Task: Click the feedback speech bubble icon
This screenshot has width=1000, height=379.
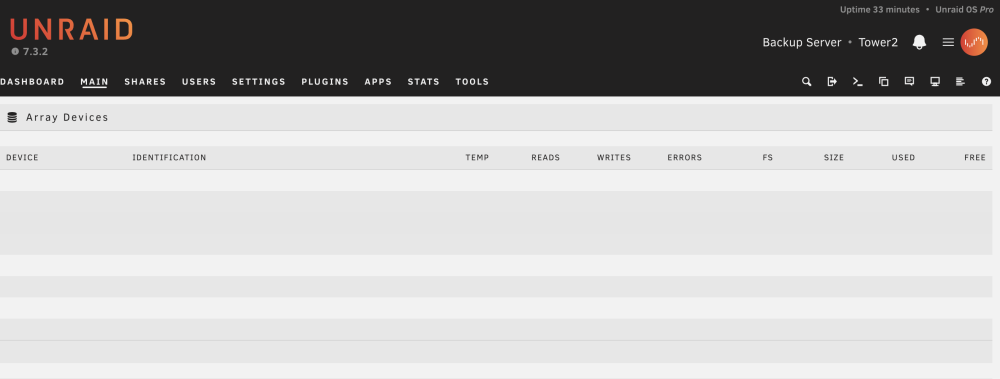Action: (909, 82)
